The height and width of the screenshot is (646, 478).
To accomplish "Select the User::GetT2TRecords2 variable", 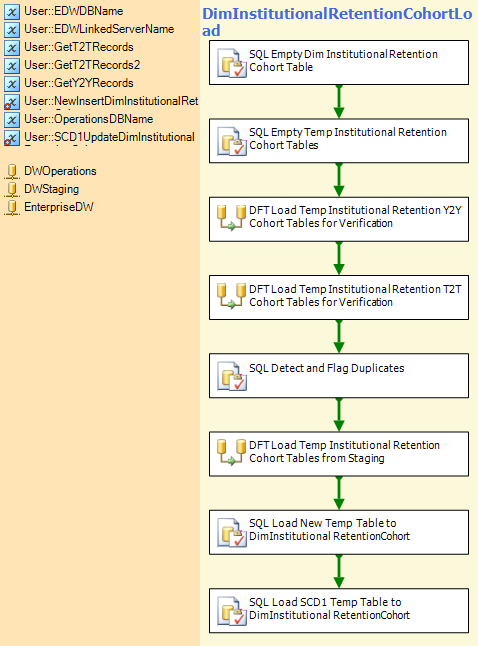I will tap(82, 65).
